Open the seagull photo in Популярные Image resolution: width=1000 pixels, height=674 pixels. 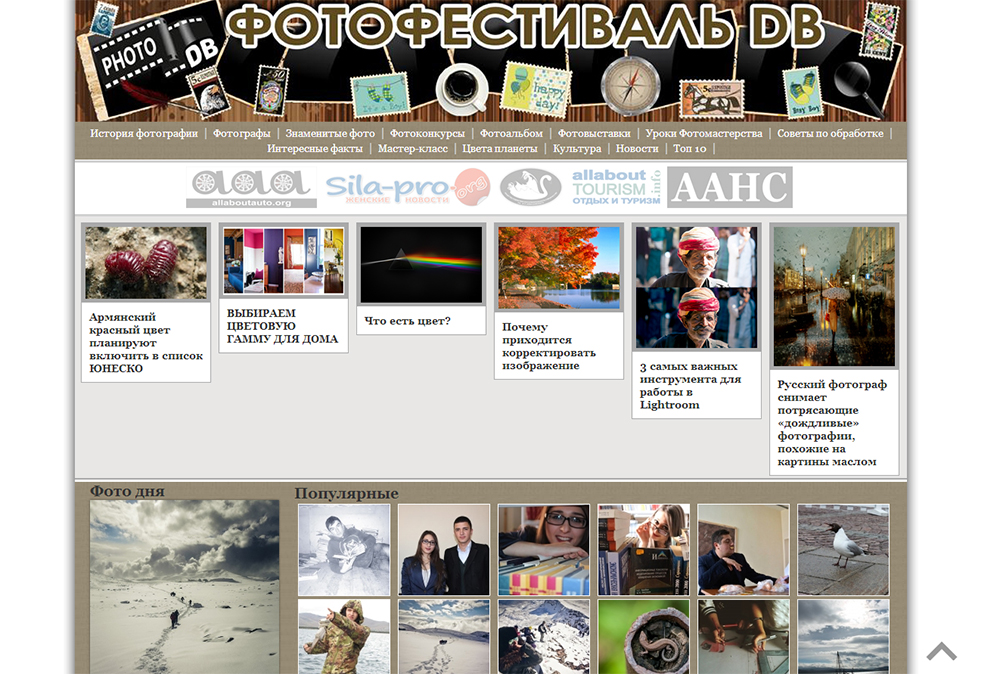click(x=842, y=550)
